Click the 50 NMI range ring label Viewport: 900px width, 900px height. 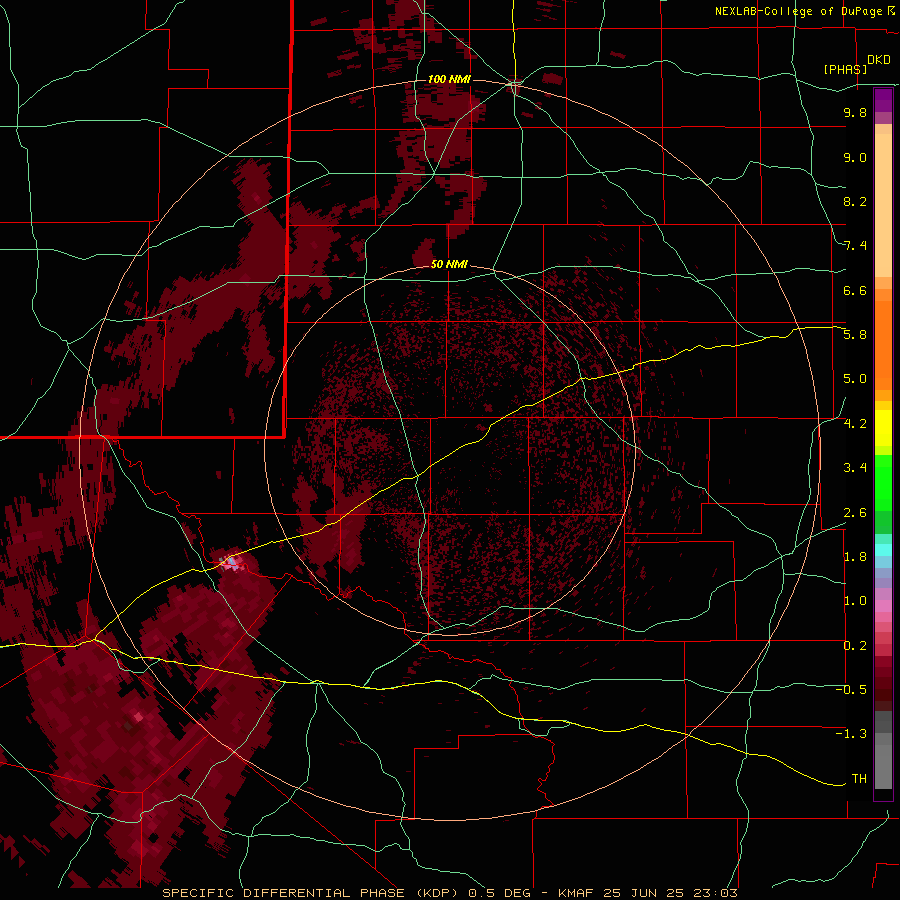[449, 264]
